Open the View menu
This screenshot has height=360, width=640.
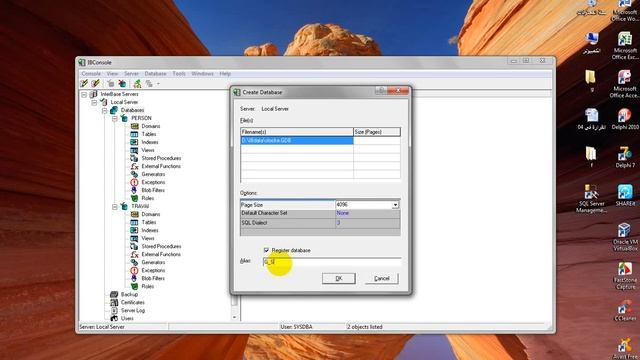click(112, 73)
